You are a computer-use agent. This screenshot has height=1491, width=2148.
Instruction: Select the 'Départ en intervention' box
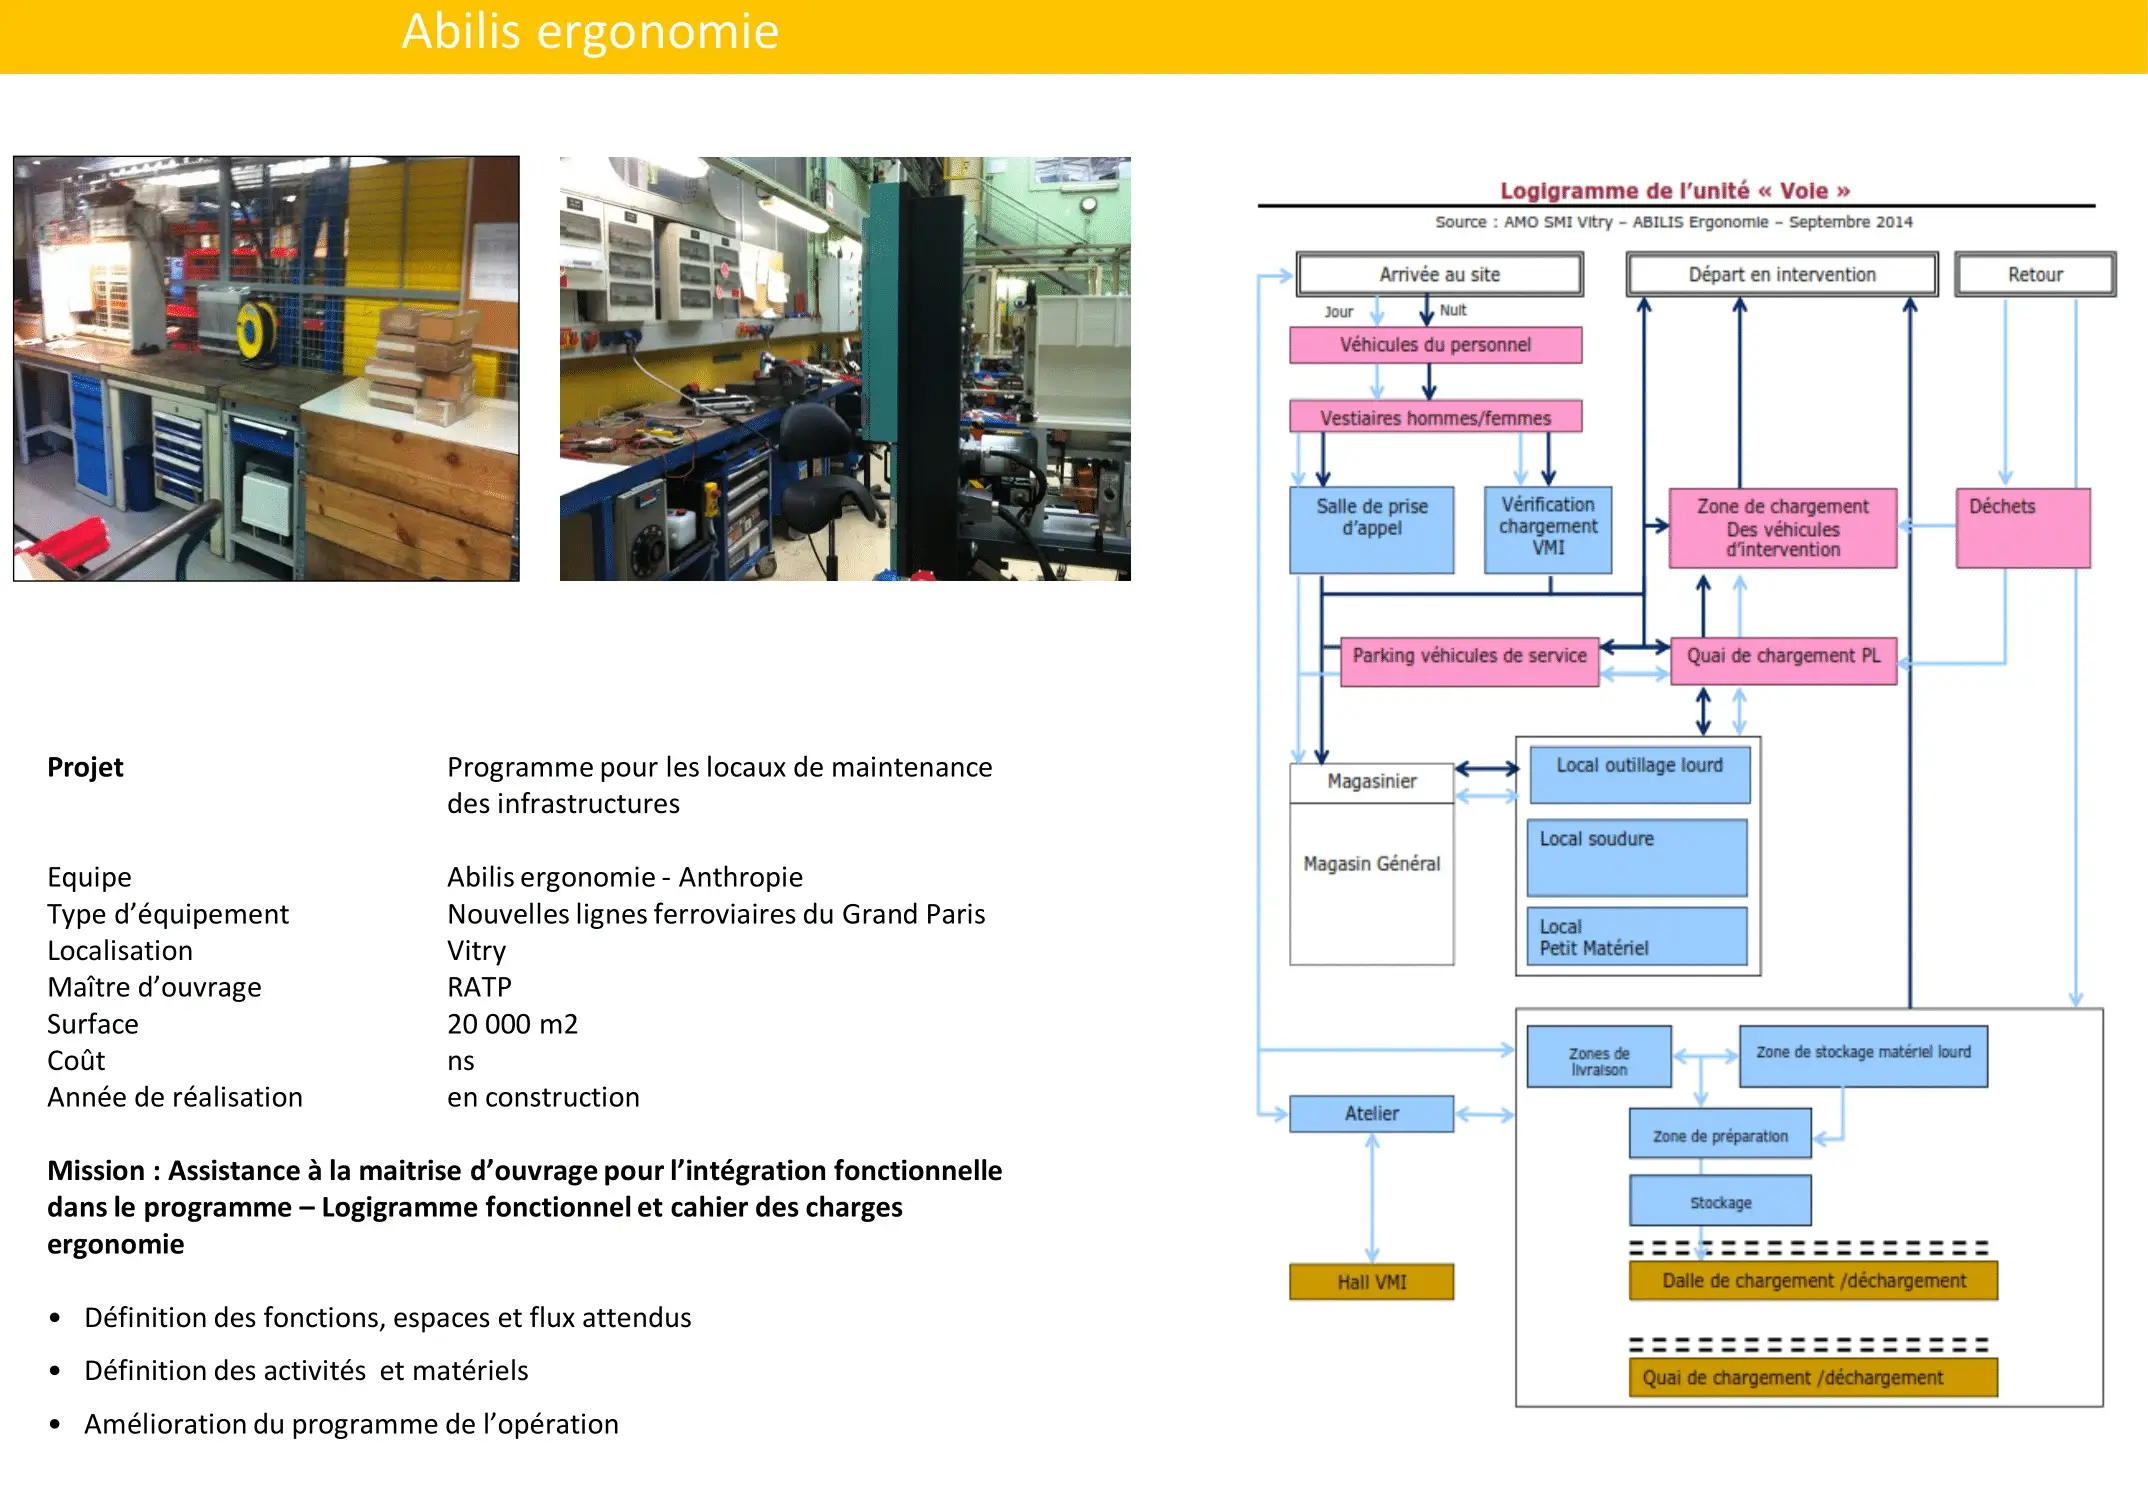point(1782,274)
